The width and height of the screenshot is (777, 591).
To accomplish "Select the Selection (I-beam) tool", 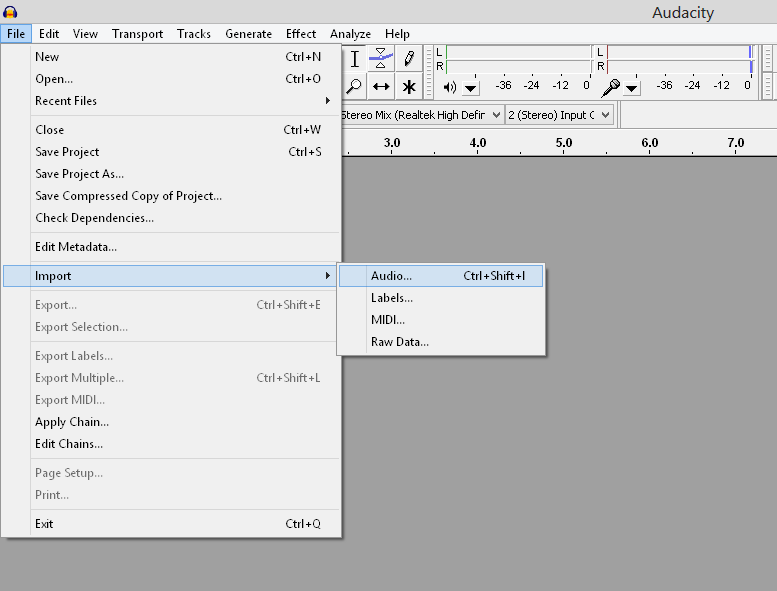I will click(354, 58).
